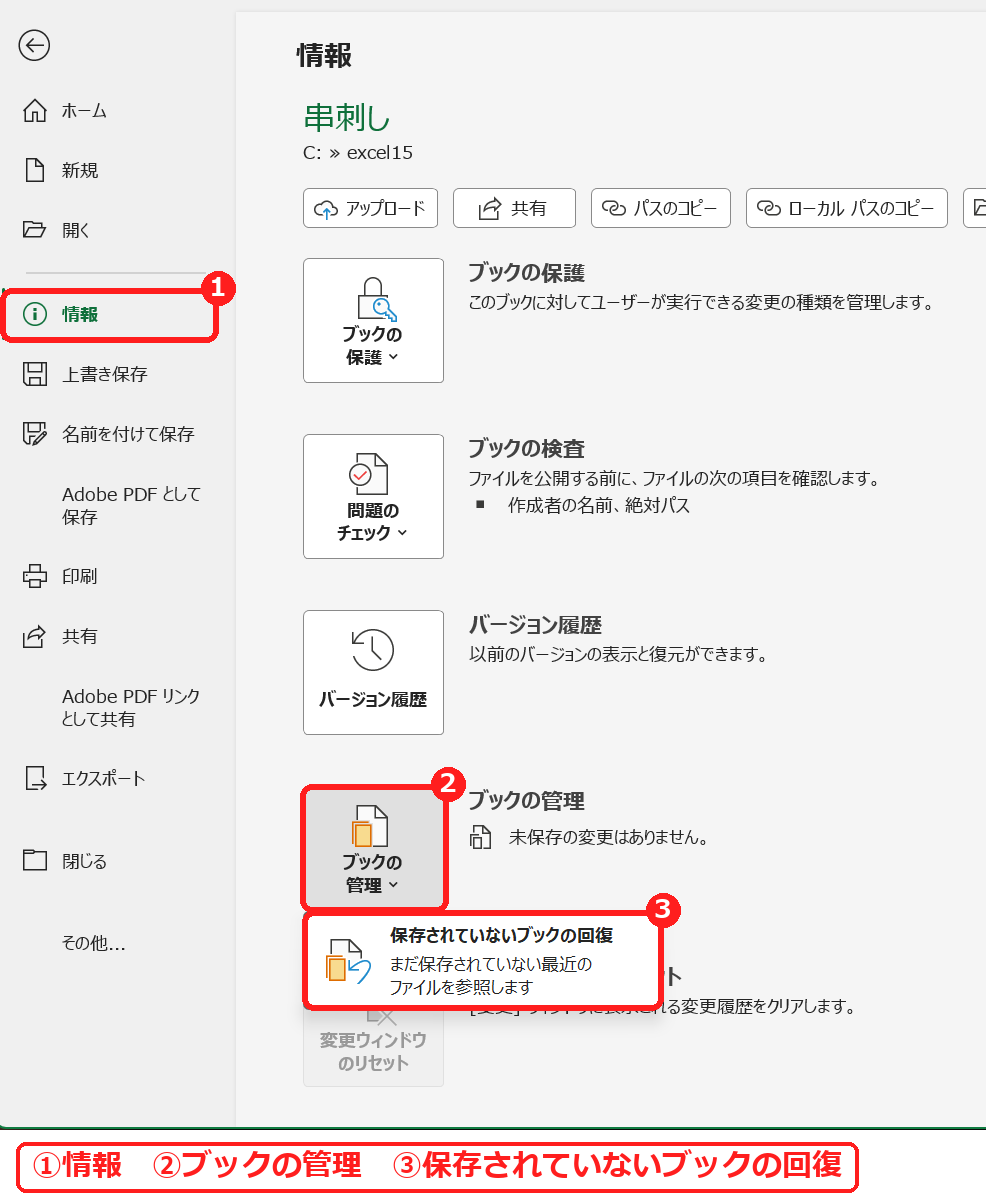Click the 情報 page heading
Image resolution: width=986 pixels, height=1200 pixels.
(x=325, y=56)
